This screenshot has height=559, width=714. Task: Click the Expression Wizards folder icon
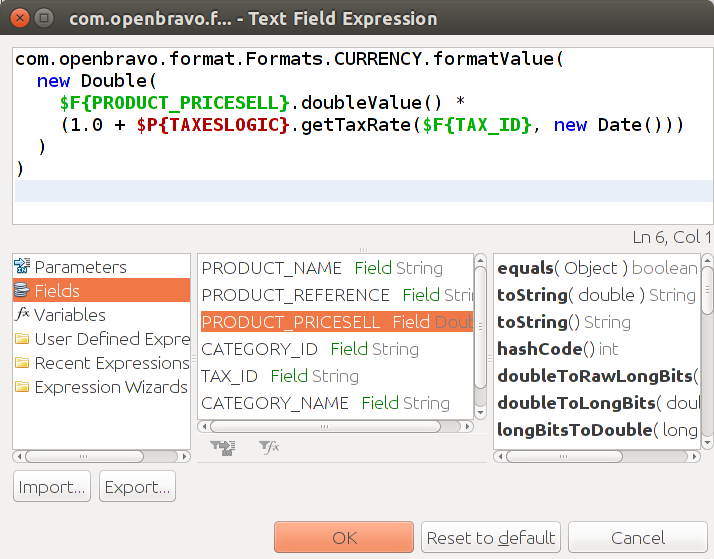[22, 387]
